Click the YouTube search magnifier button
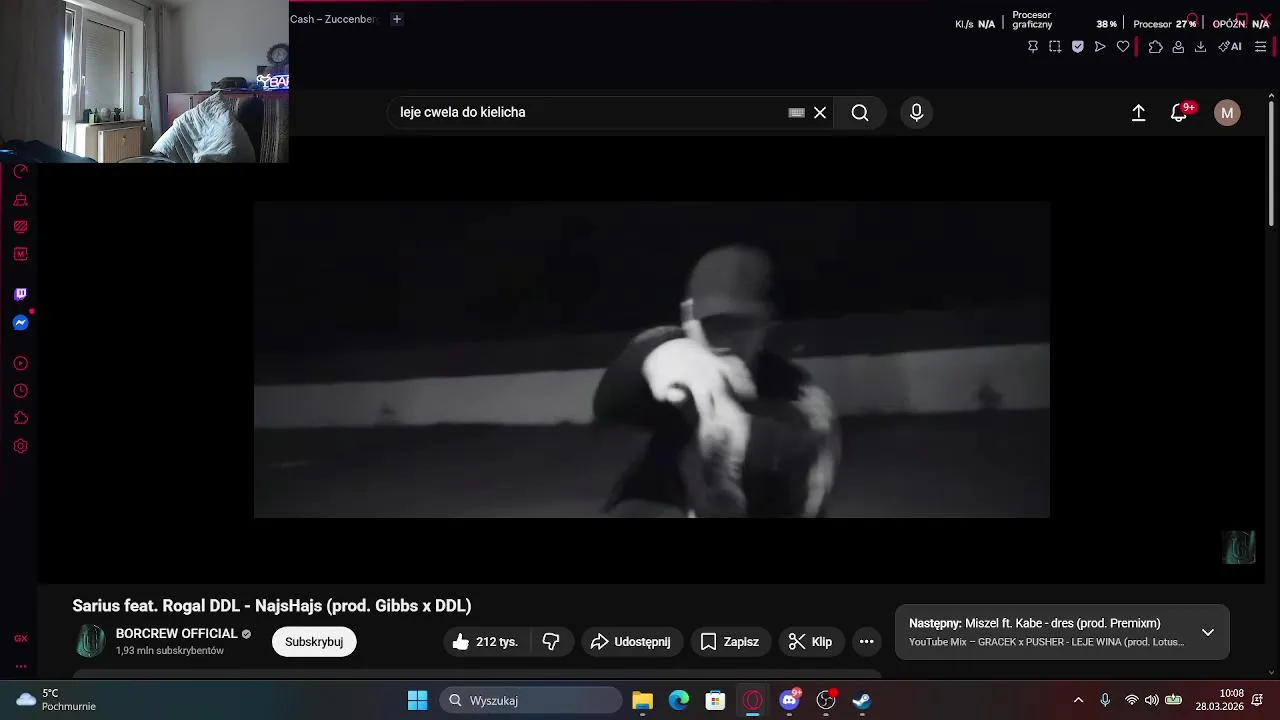 (860, 113)
